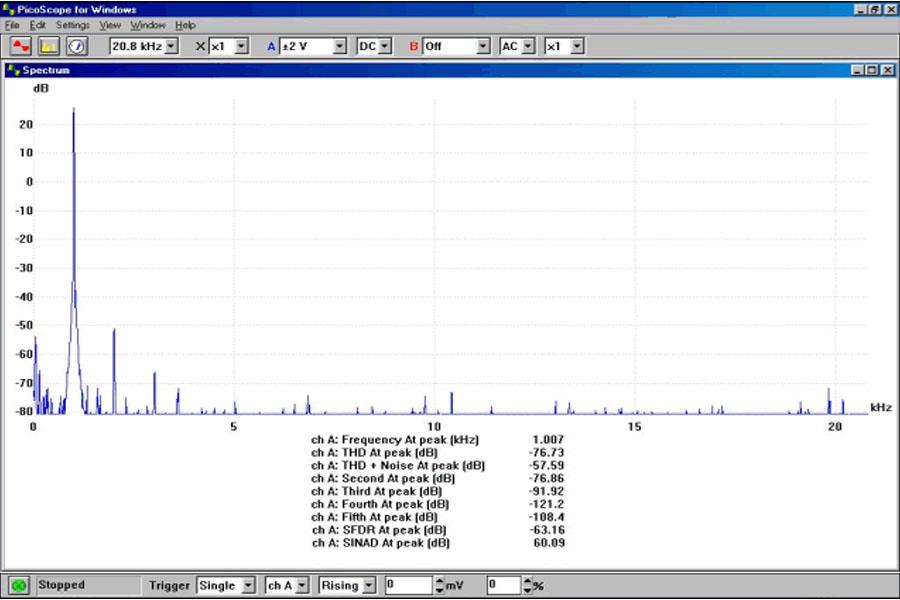Open the oscilloscope view icon
Viewport: 900px width, 600px height.
[x=21, y=46]
